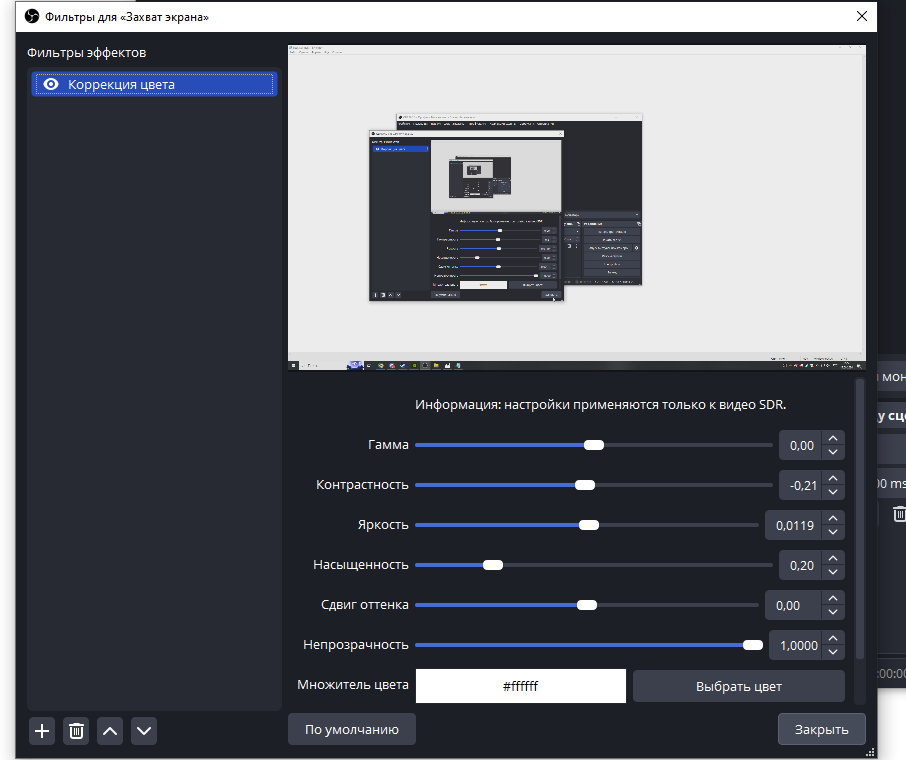Decrease Контрастность value with down arrow

(x=833, y=492)
